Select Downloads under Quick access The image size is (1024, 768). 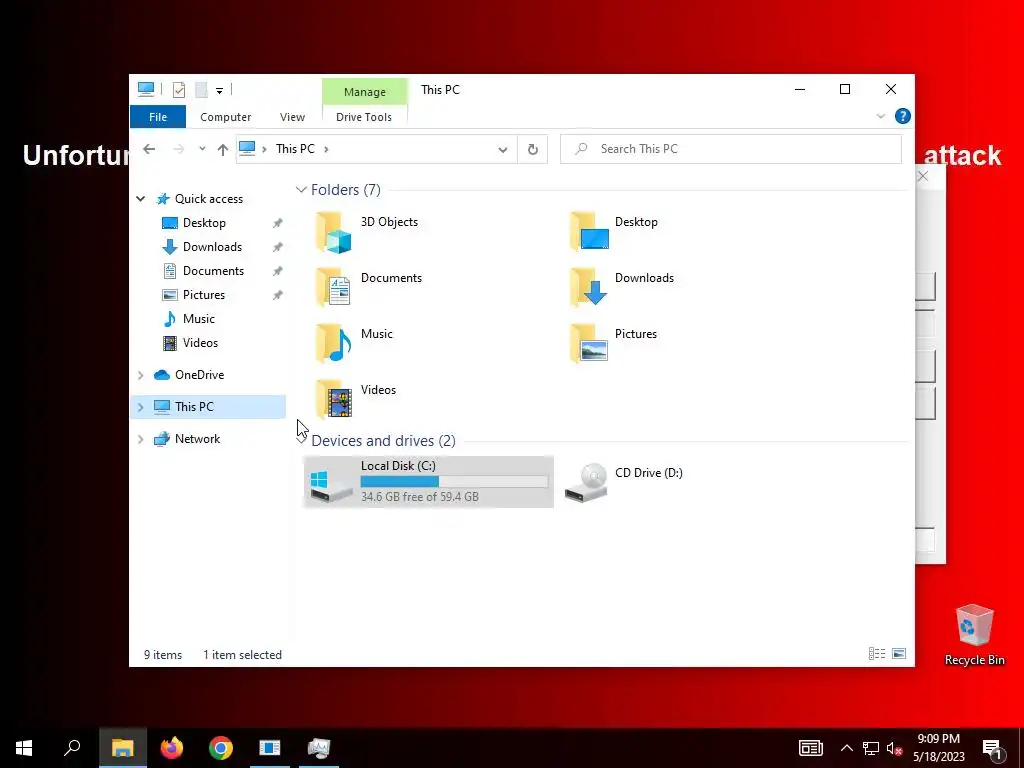pos(212,247)
